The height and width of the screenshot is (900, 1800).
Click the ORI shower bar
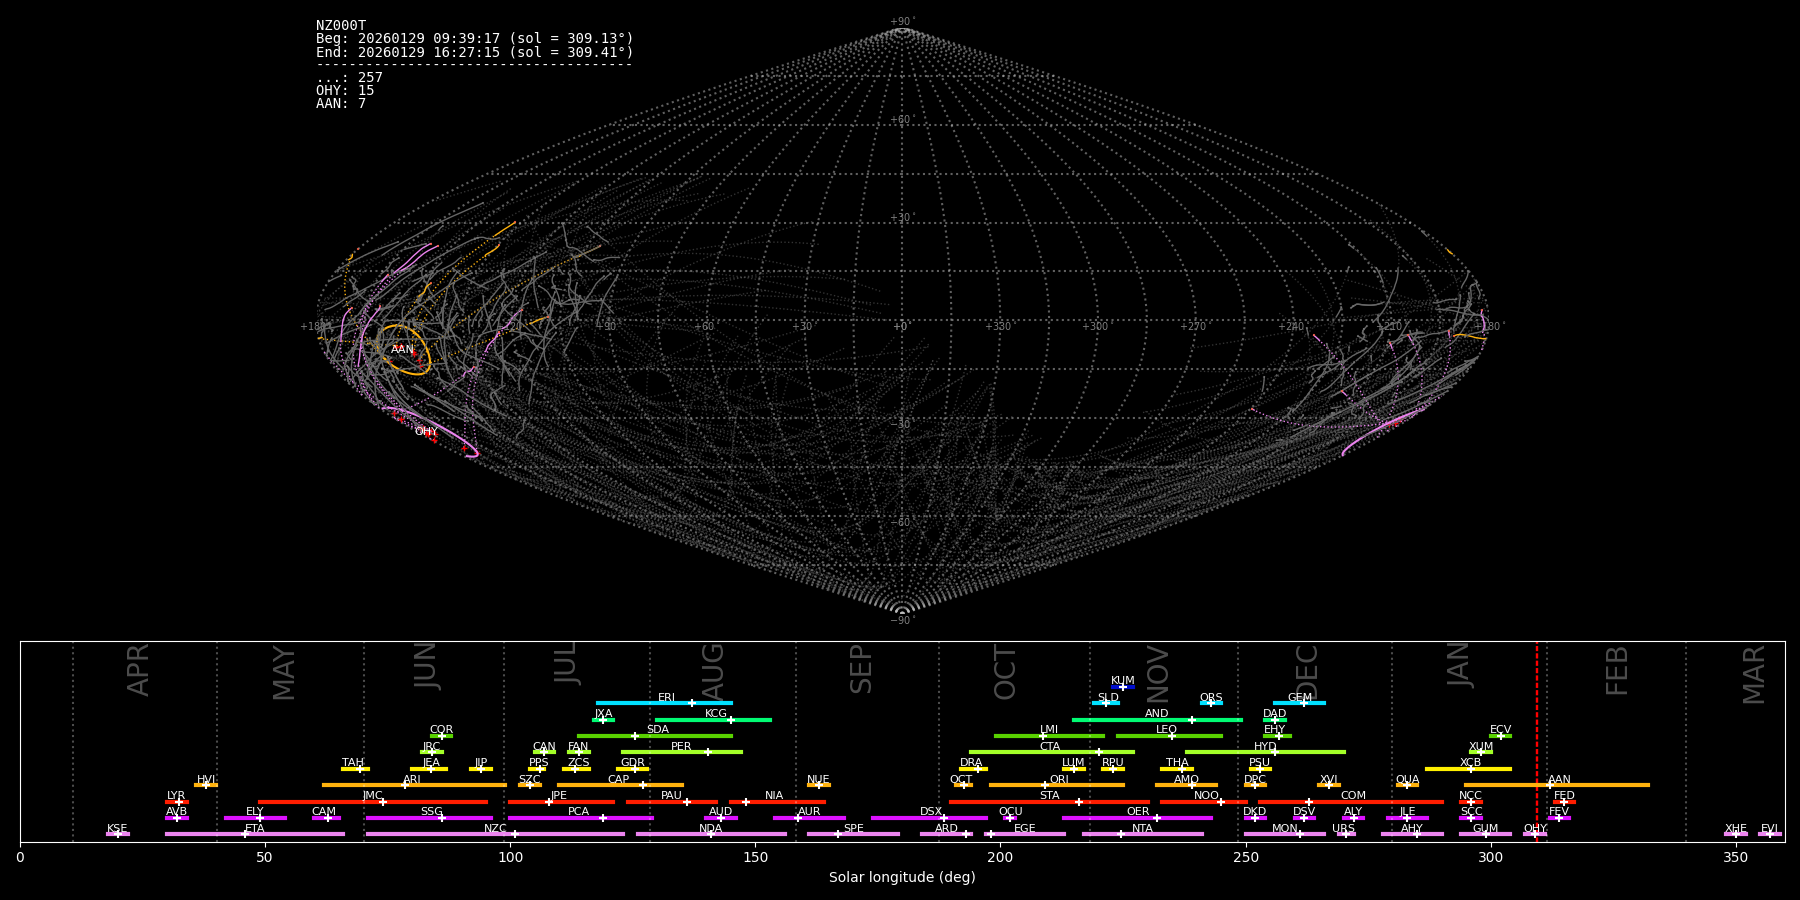click(1057, 785)
